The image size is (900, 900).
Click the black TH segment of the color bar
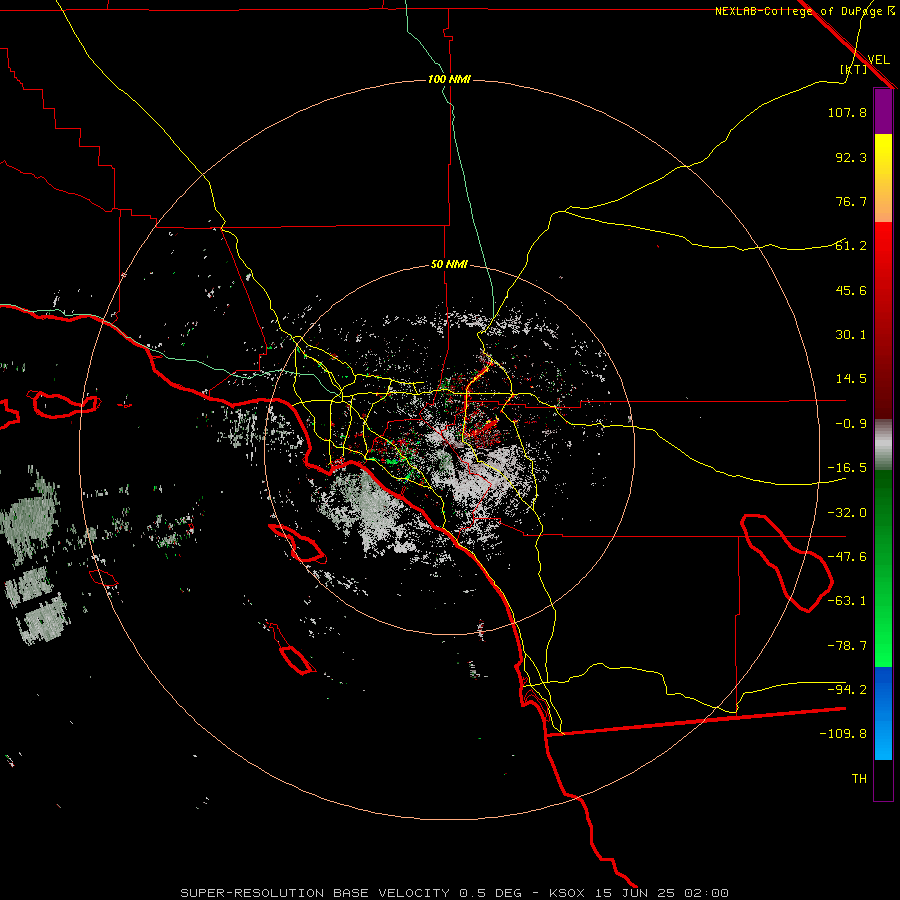coord(883,779)
